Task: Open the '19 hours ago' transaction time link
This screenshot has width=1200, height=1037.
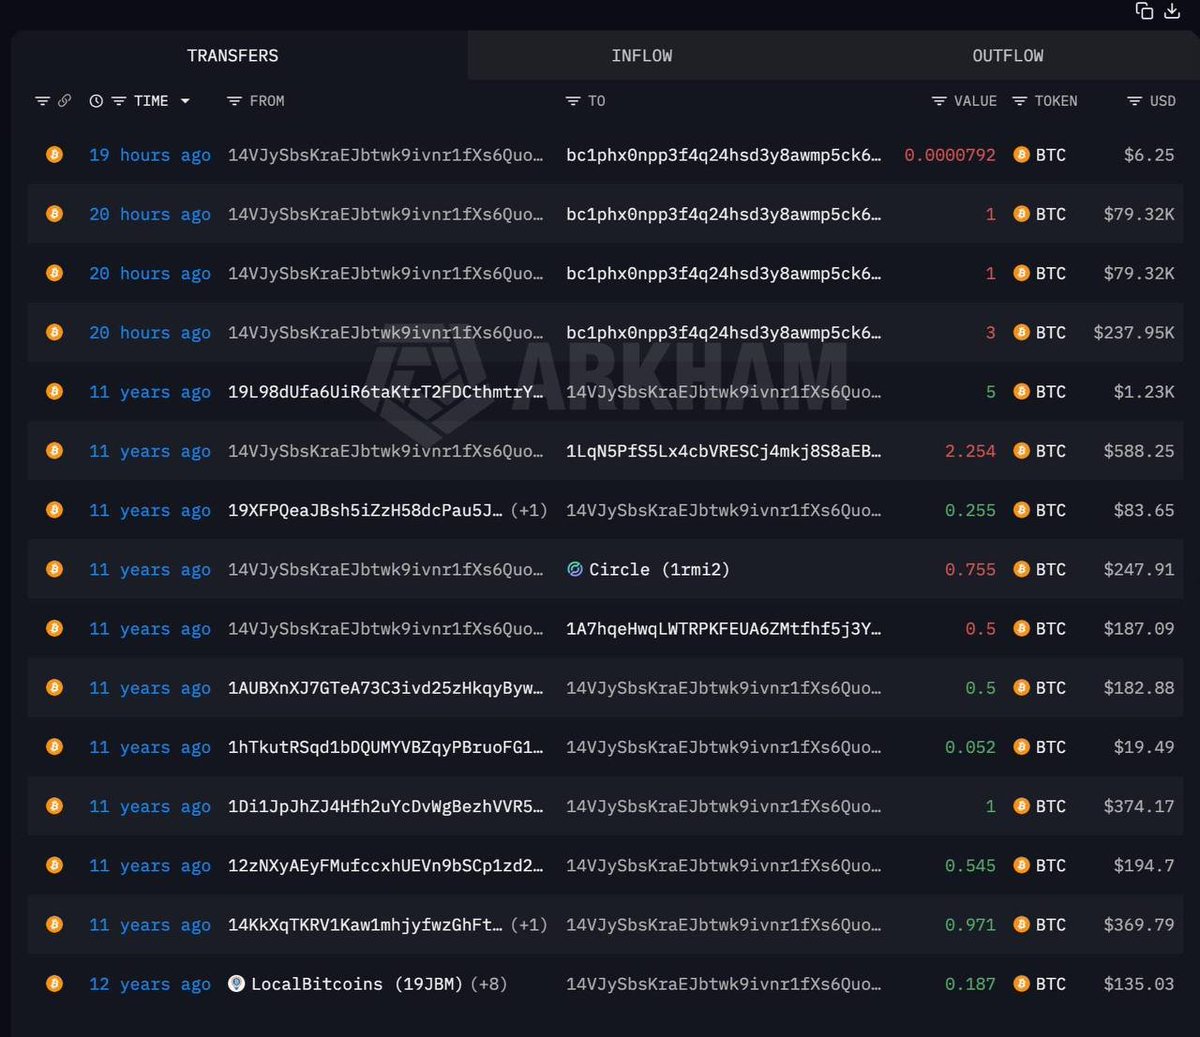Action: [150, 155]
